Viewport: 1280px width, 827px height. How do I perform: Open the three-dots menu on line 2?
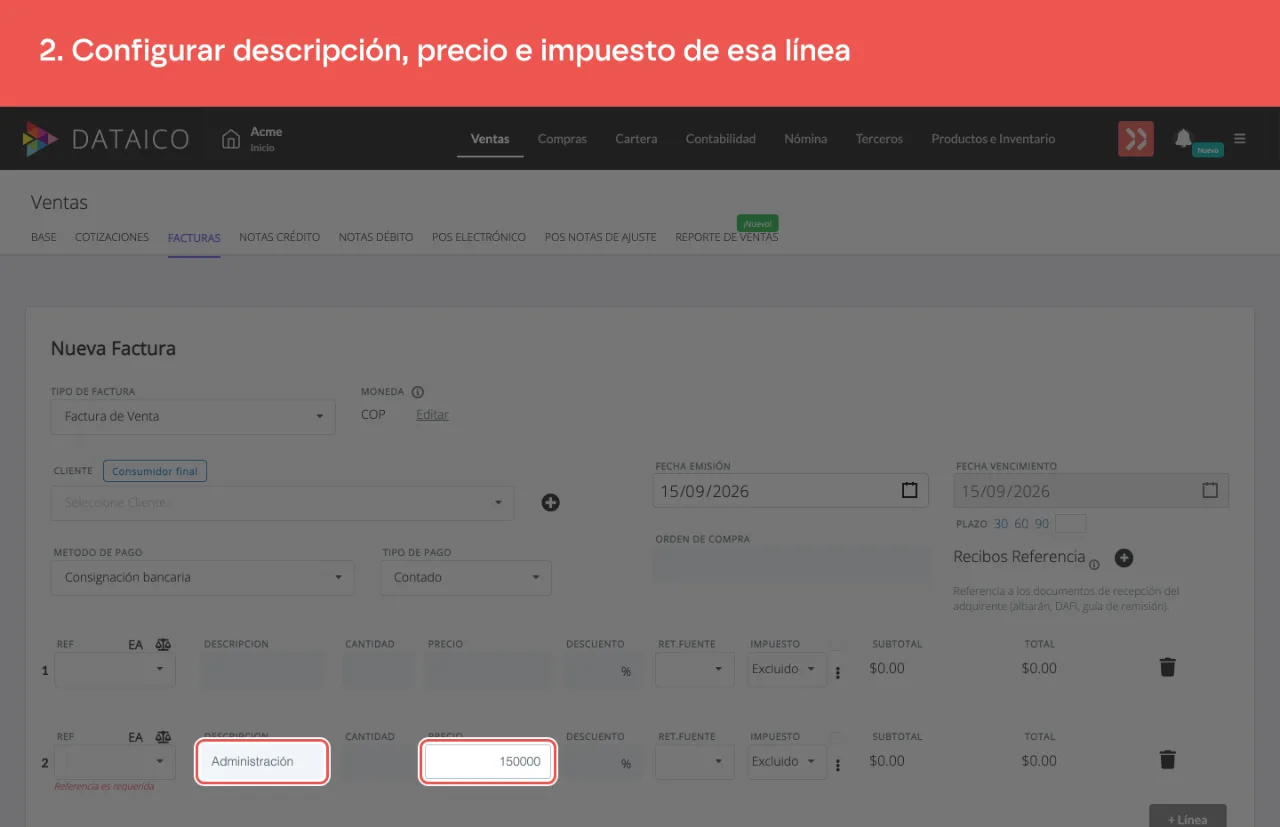[838, 765]
